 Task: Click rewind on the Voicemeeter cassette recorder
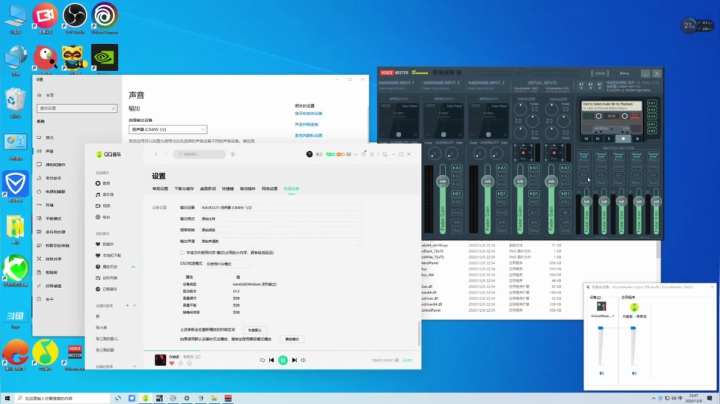[x=586, y=138]
